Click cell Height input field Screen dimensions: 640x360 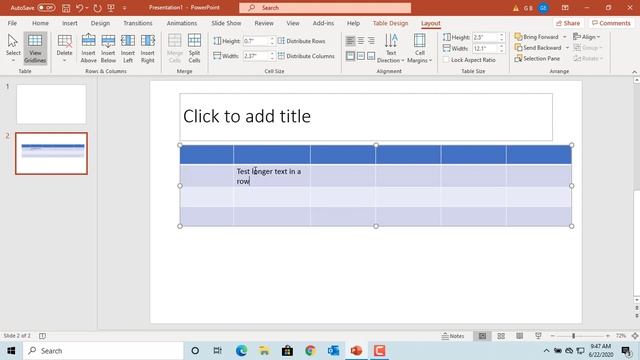click(256, 41)
